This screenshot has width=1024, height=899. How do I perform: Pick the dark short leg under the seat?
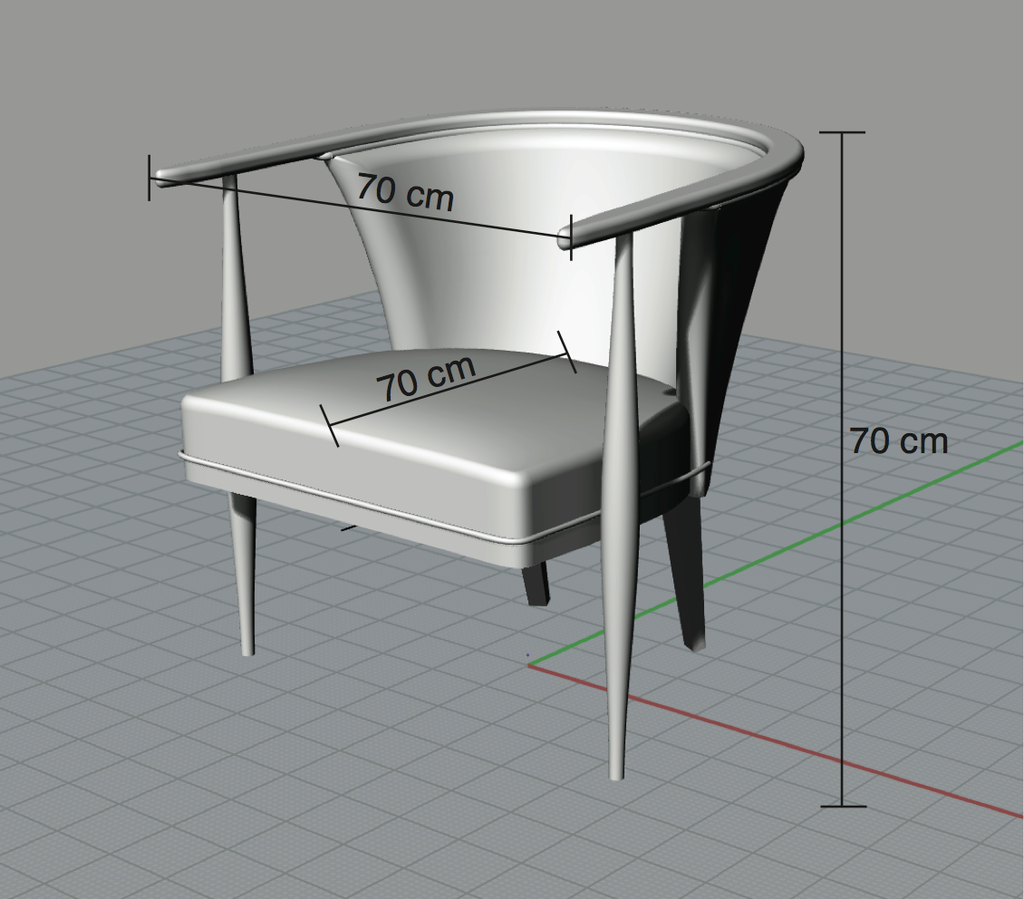(x=536, y=583)
